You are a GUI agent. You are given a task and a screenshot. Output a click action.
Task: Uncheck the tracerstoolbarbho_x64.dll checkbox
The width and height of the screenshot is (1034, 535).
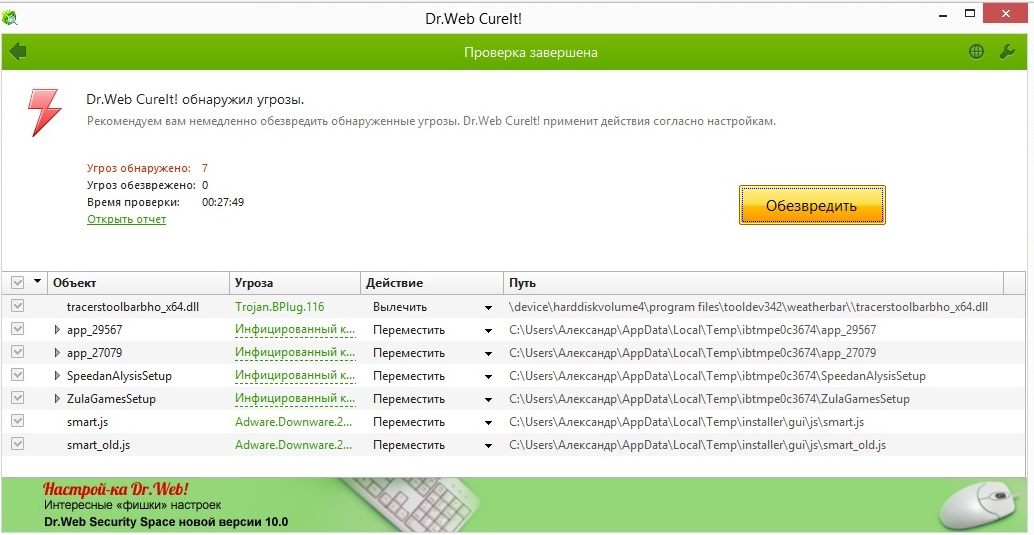(18, 306)
